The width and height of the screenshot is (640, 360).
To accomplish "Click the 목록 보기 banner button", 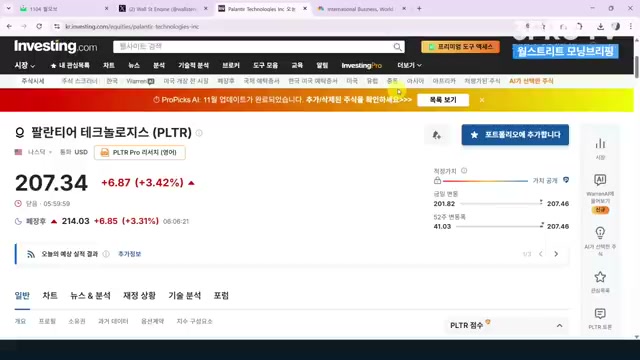I will point(443,100).
